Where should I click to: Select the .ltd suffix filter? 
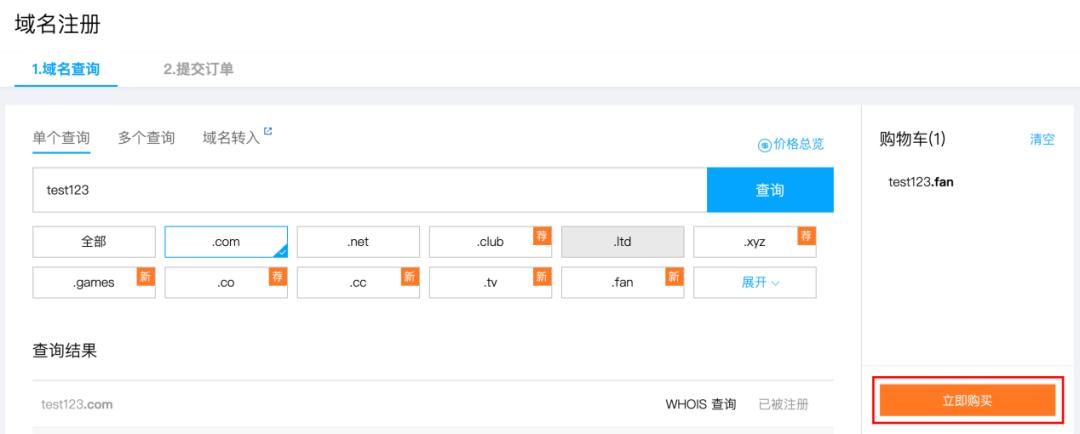point(622,241)
